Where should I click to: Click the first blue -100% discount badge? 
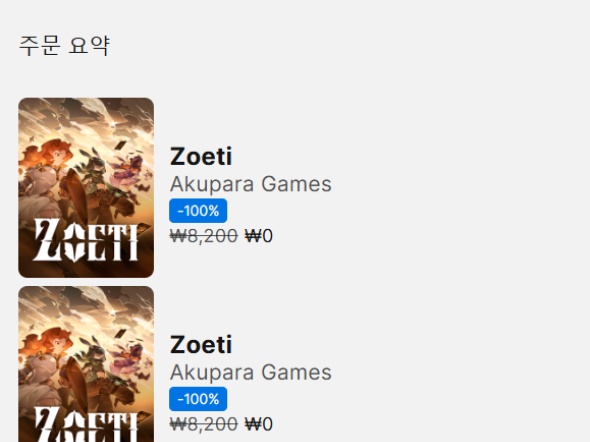point(198,211)
